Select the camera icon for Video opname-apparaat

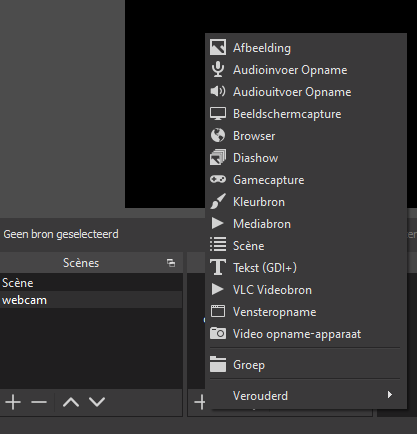218,333
